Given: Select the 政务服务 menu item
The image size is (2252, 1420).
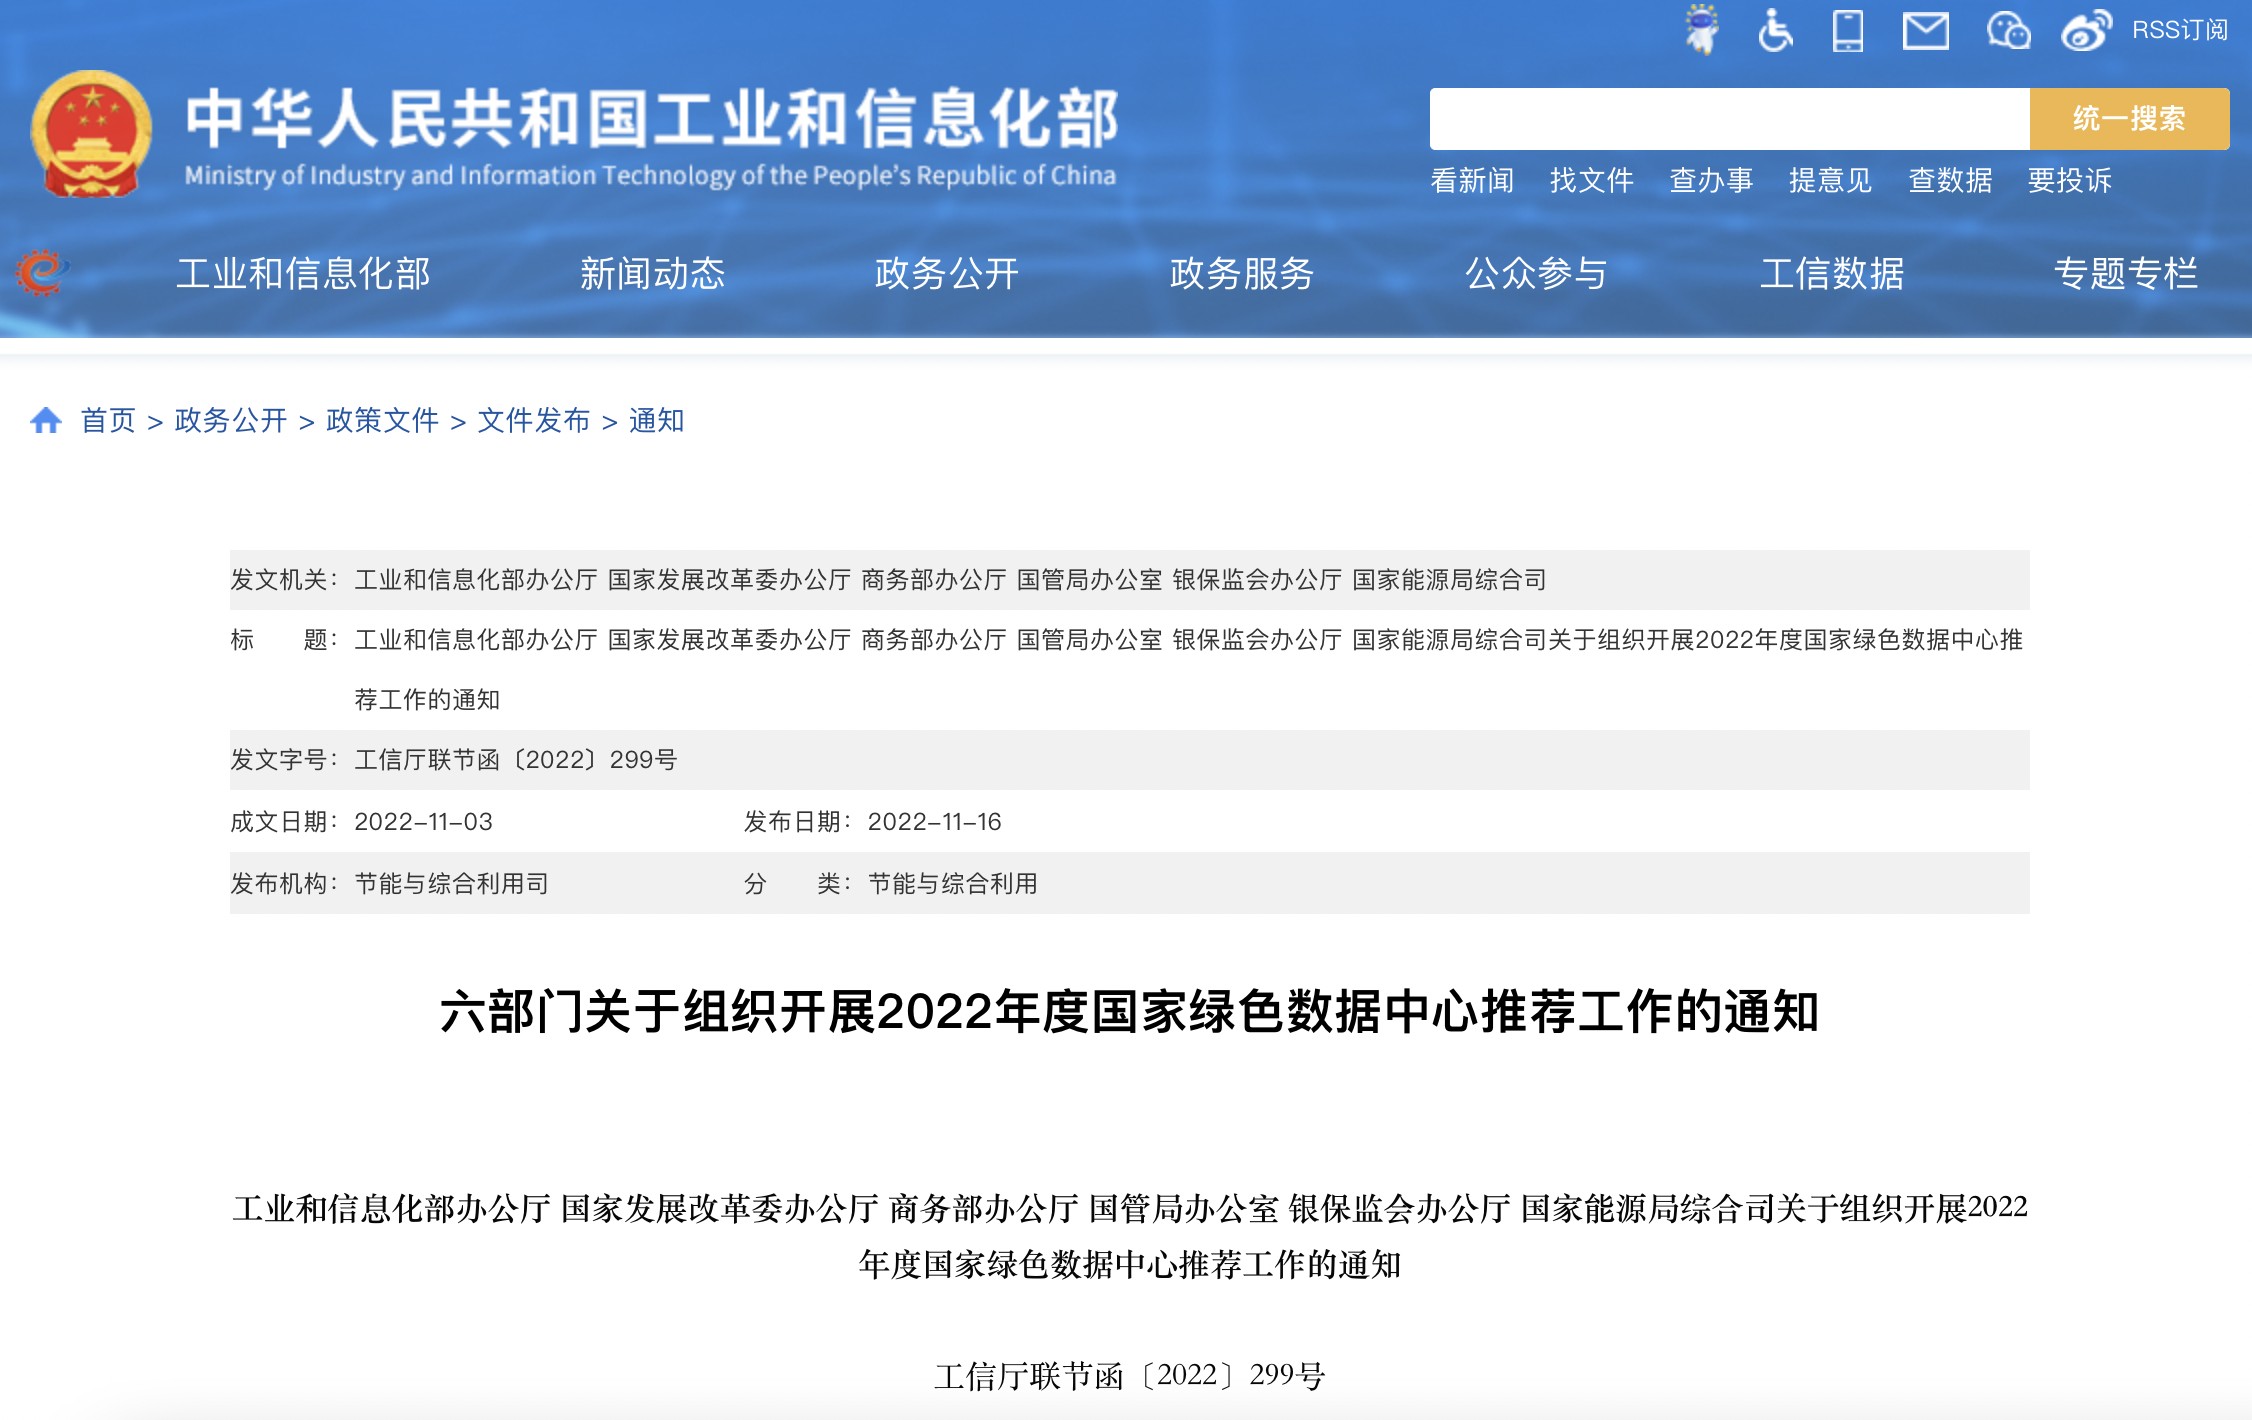Looking at the screenshot, I should [1241, 274].
